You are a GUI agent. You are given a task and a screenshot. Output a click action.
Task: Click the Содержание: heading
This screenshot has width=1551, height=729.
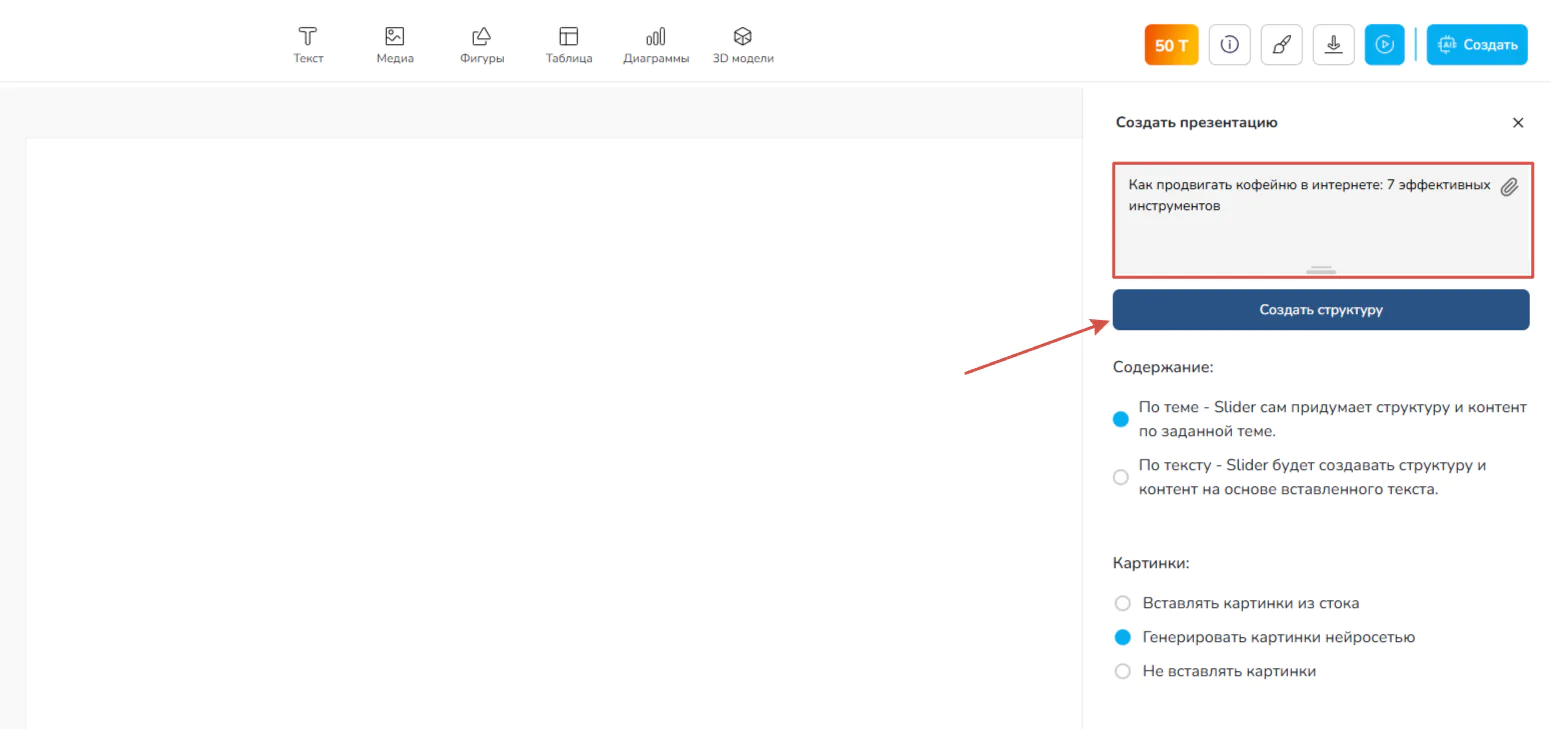click(x=1163, y=367)
